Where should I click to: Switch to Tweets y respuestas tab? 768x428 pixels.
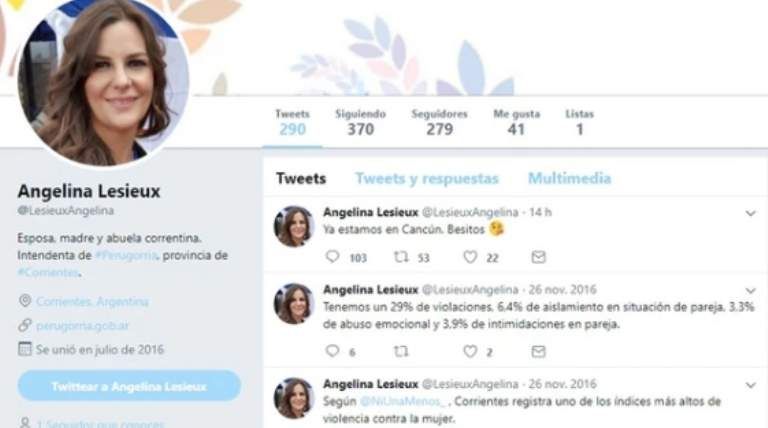click(x=427, y=178)
